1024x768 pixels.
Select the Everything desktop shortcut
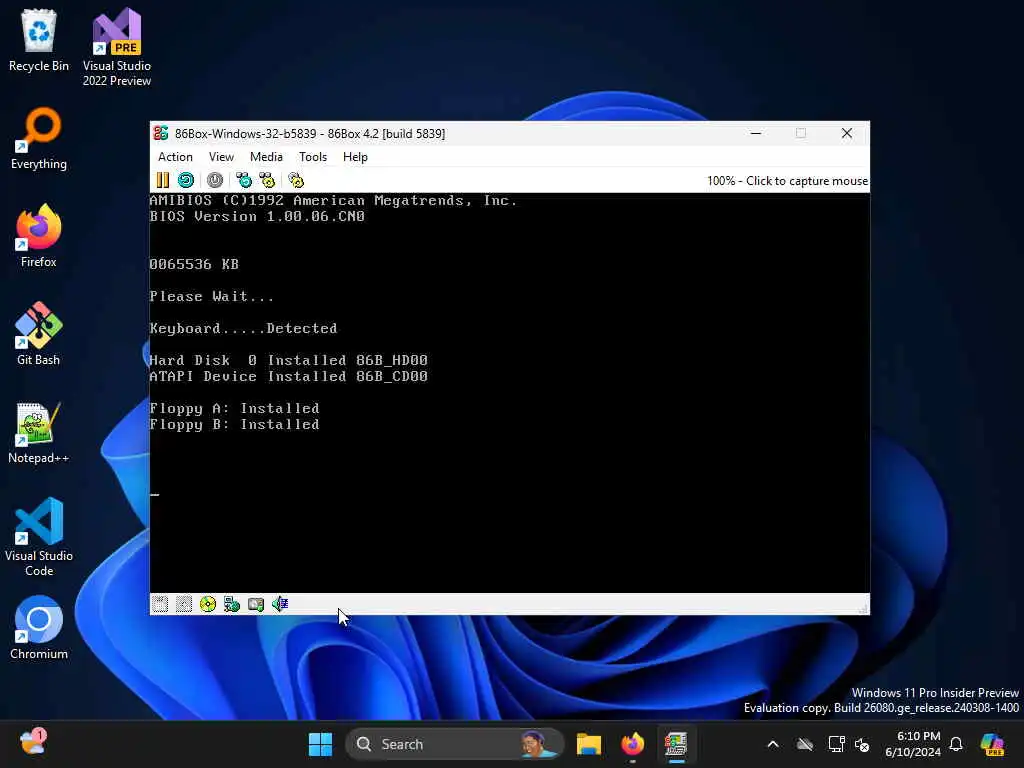[x=39, y=138]
